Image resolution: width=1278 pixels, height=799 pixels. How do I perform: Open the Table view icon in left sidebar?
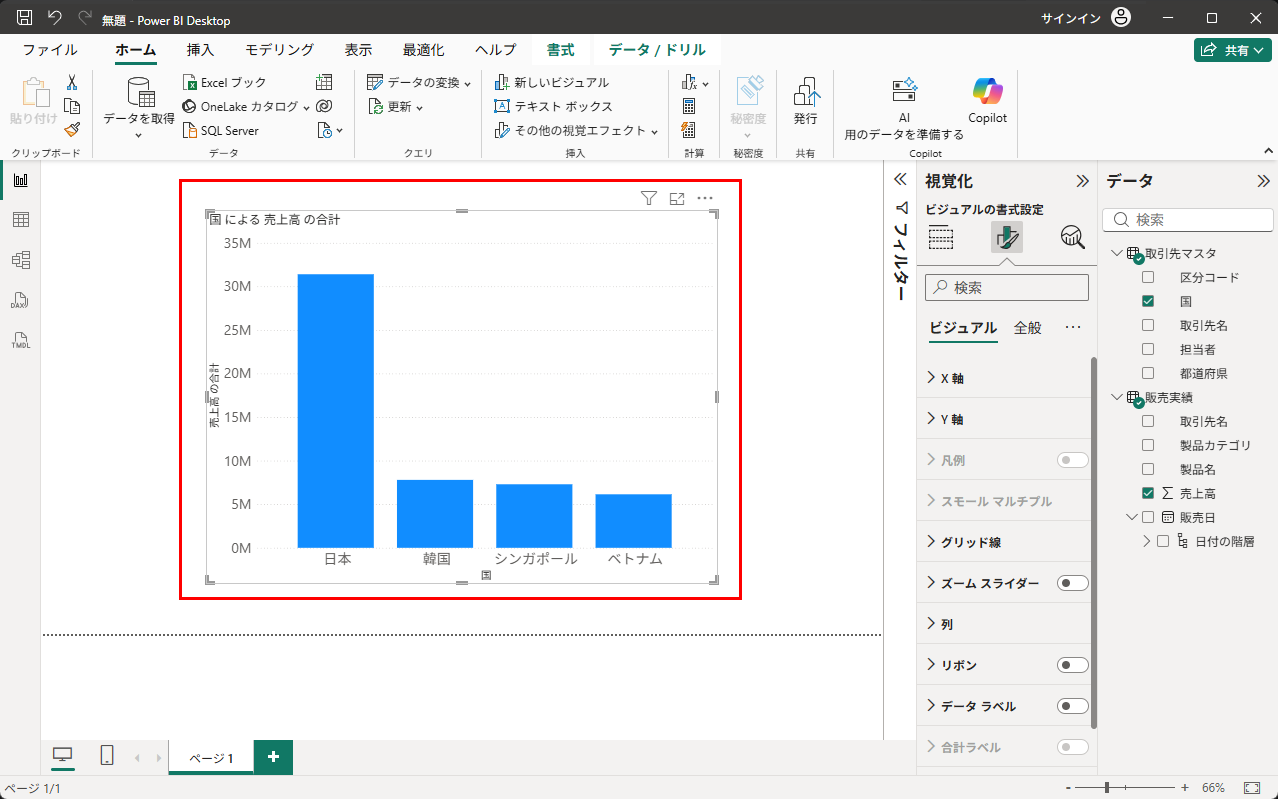point(20,220)
